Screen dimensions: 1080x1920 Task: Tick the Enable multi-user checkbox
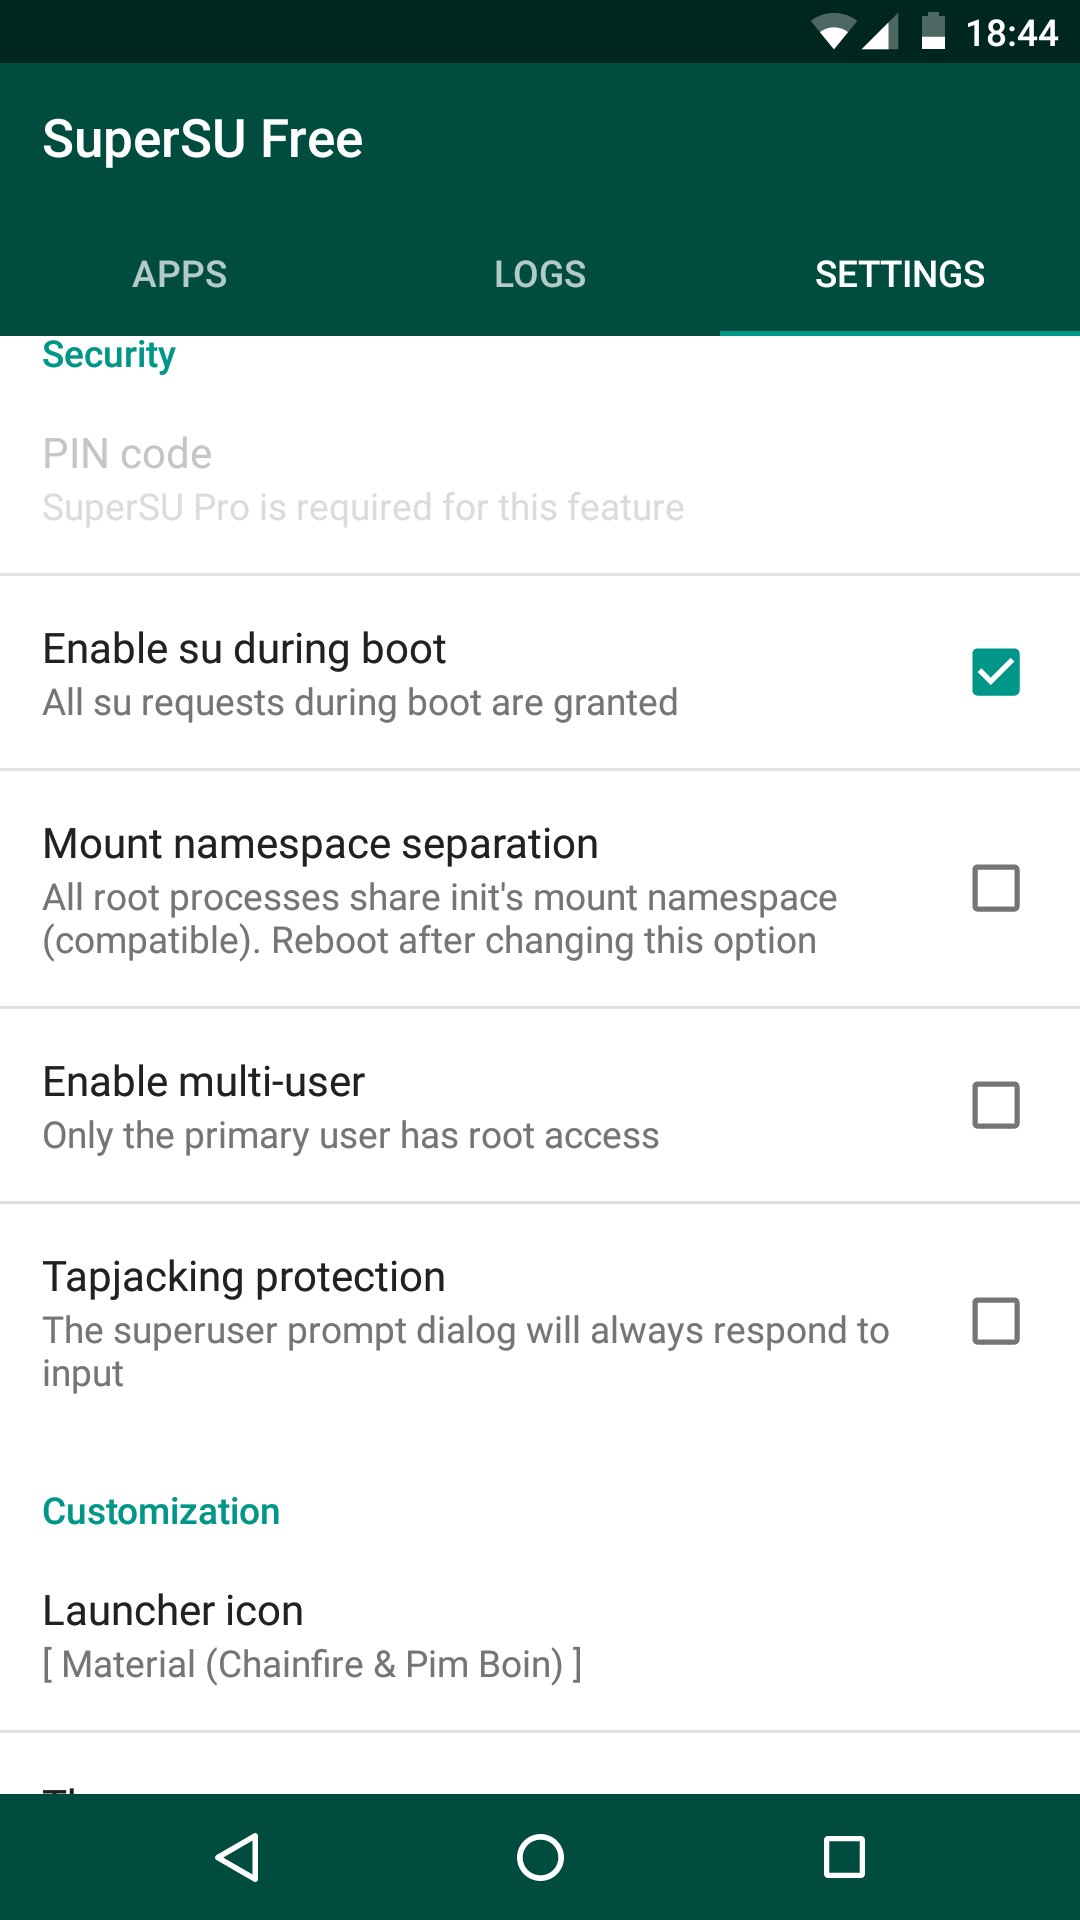tap(996, 1105)
